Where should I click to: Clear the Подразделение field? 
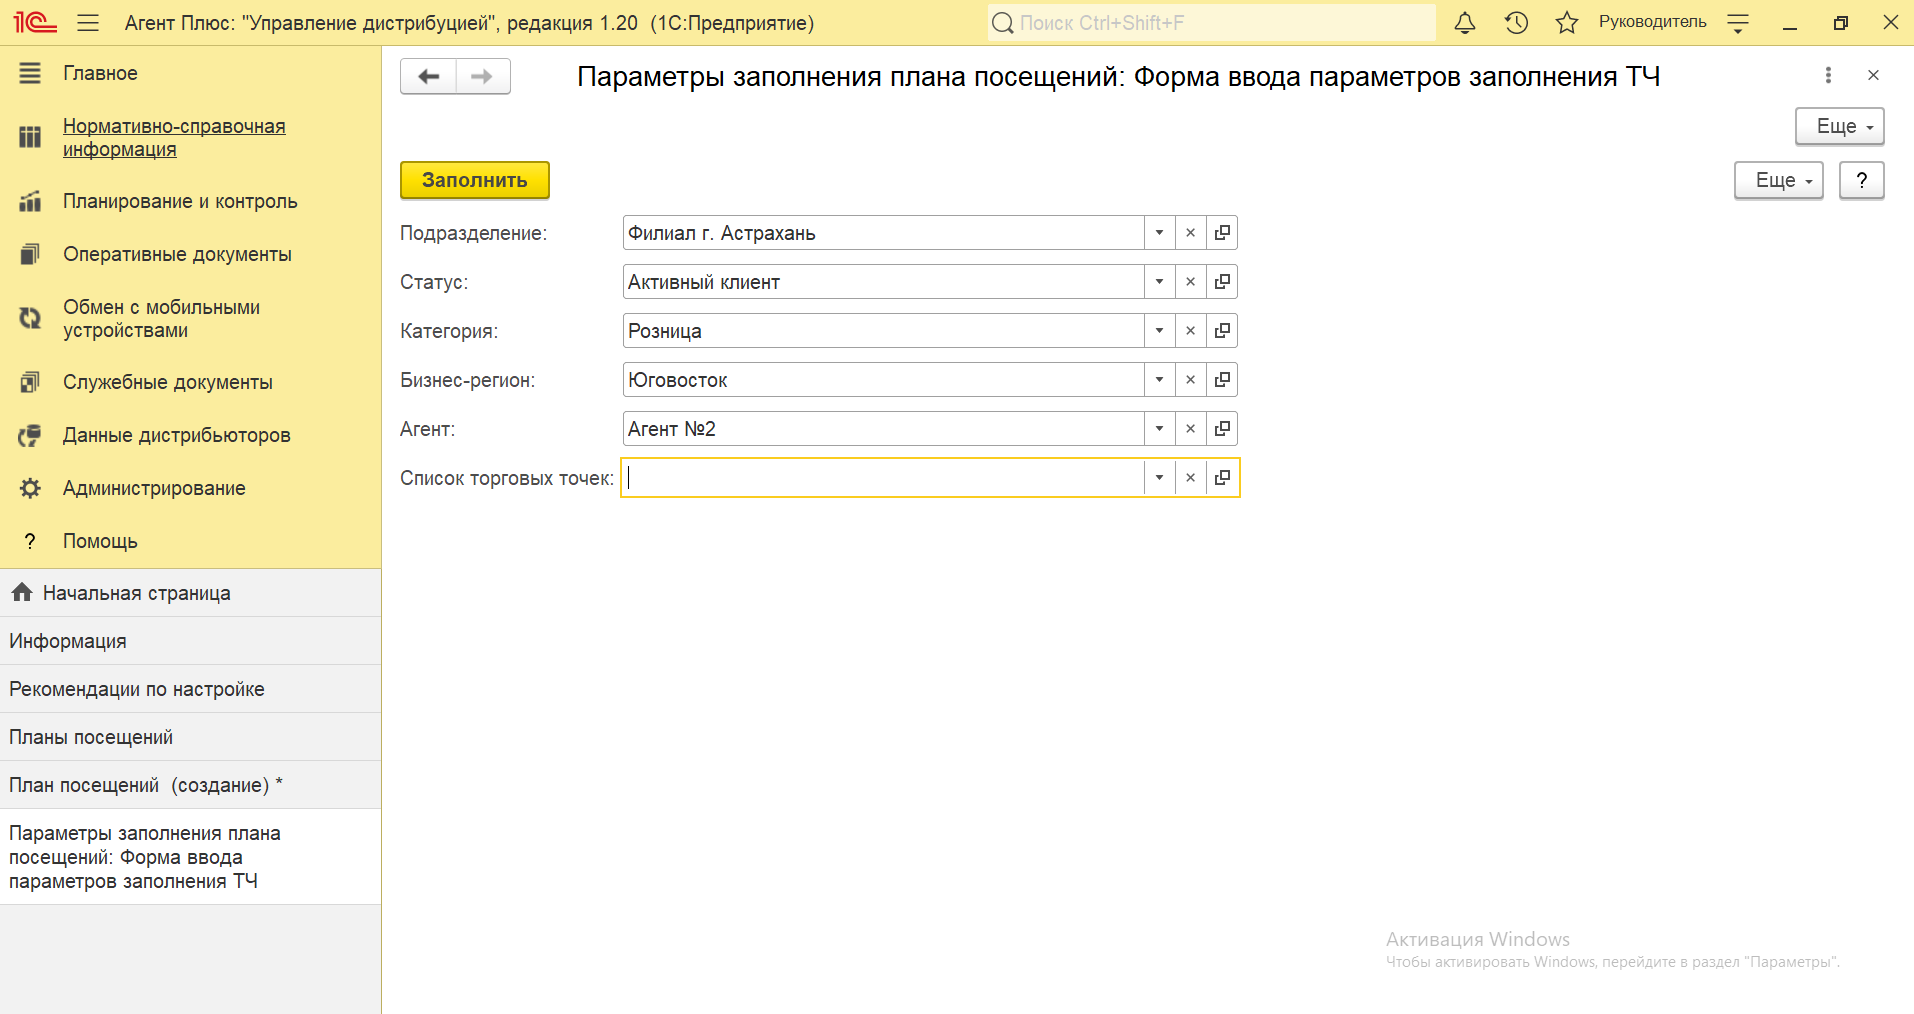[1190, 233]
